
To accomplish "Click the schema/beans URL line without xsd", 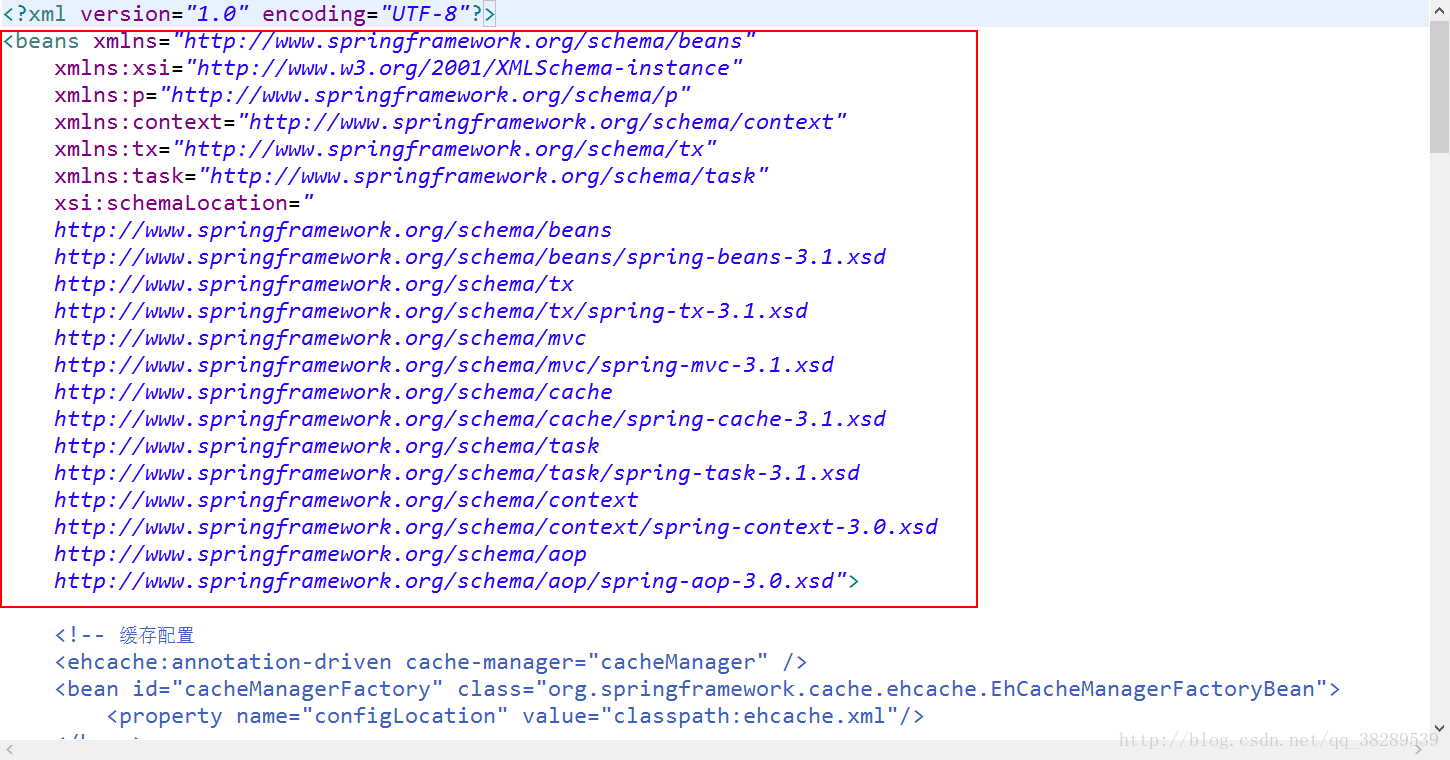I will click(x=333, y=231).
